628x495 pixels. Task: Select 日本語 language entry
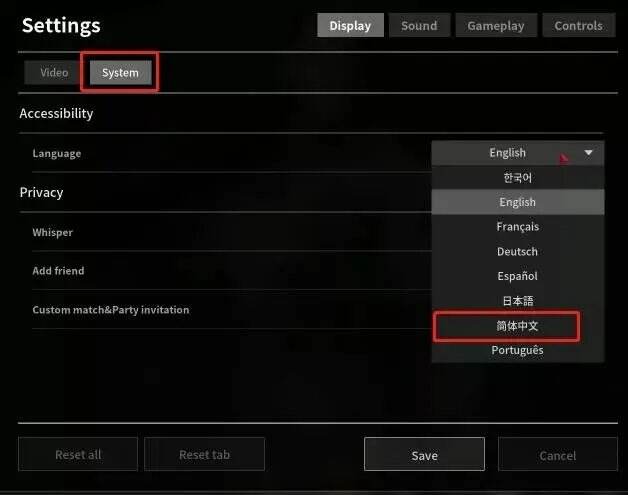click(517, 301)
